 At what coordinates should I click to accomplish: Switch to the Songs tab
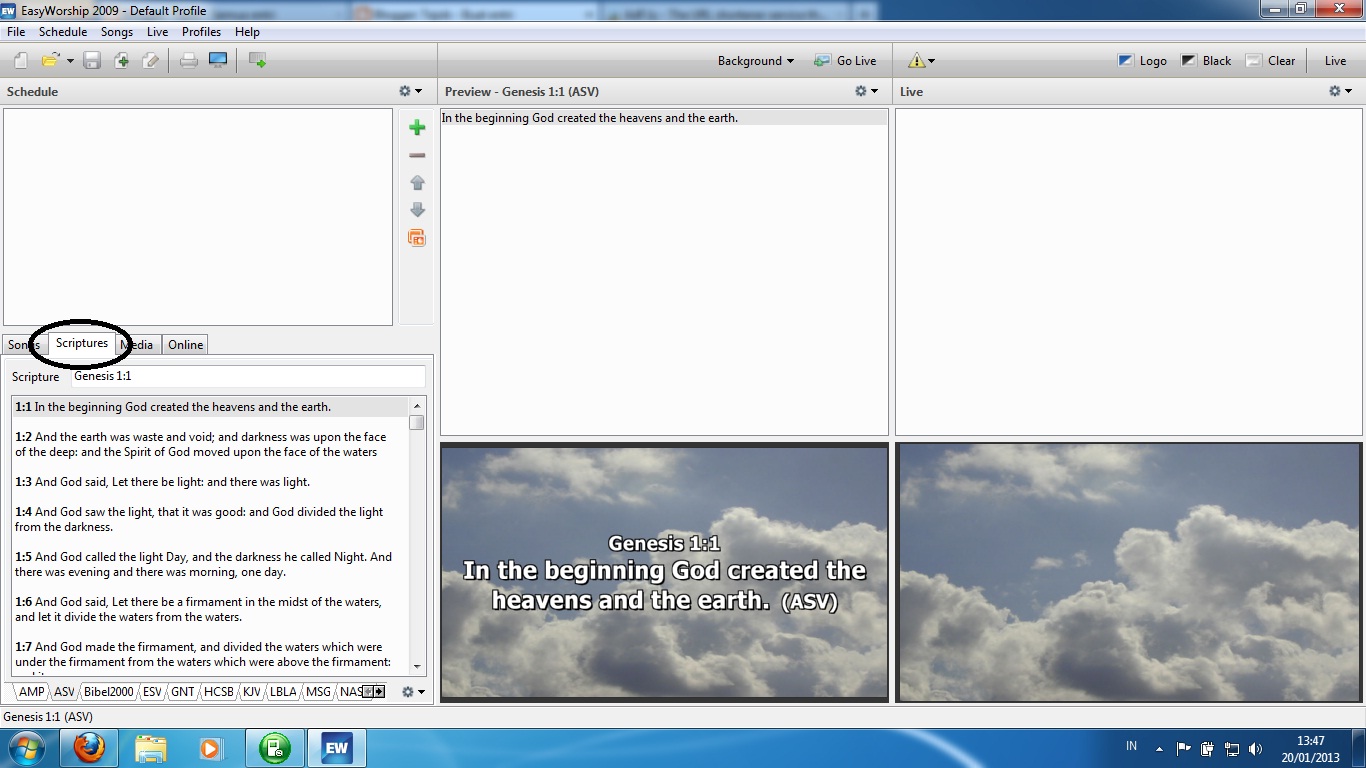(24, 345)
